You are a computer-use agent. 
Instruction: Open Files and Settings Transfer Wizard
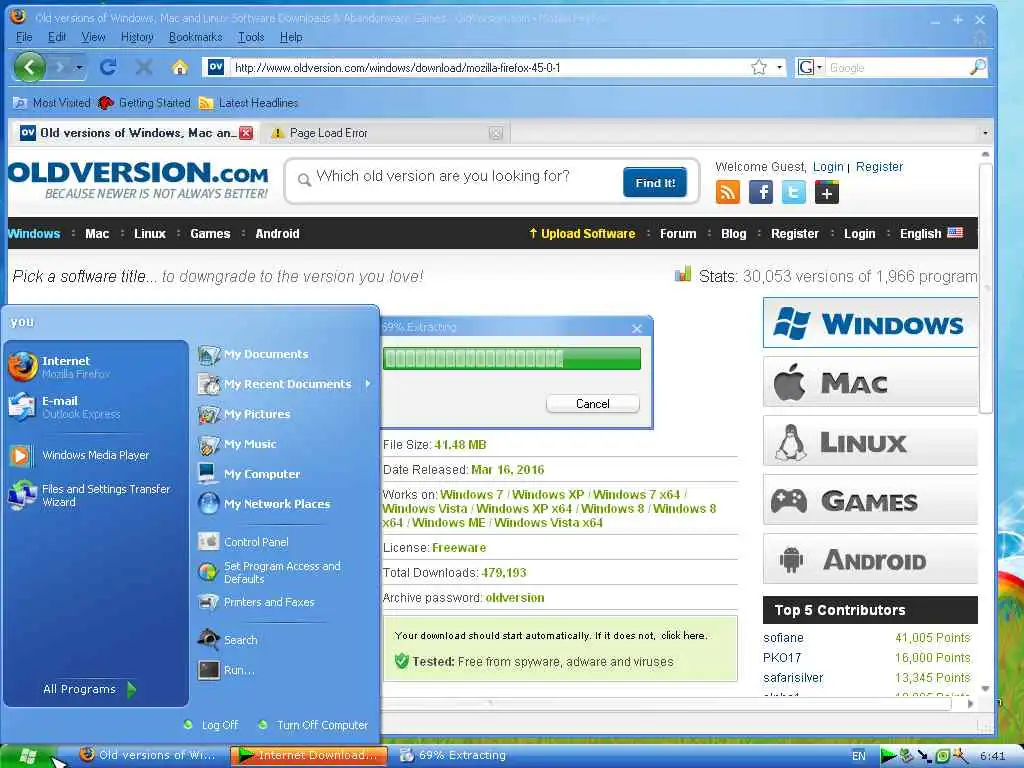click(x=95, y=495)
